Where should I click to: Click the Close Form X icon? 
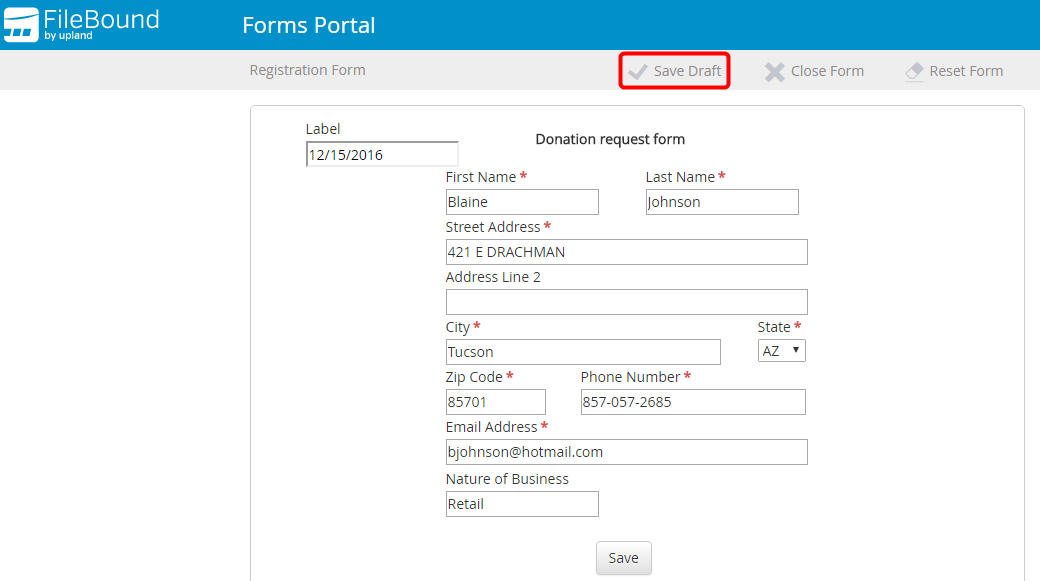tap(774, 72)
